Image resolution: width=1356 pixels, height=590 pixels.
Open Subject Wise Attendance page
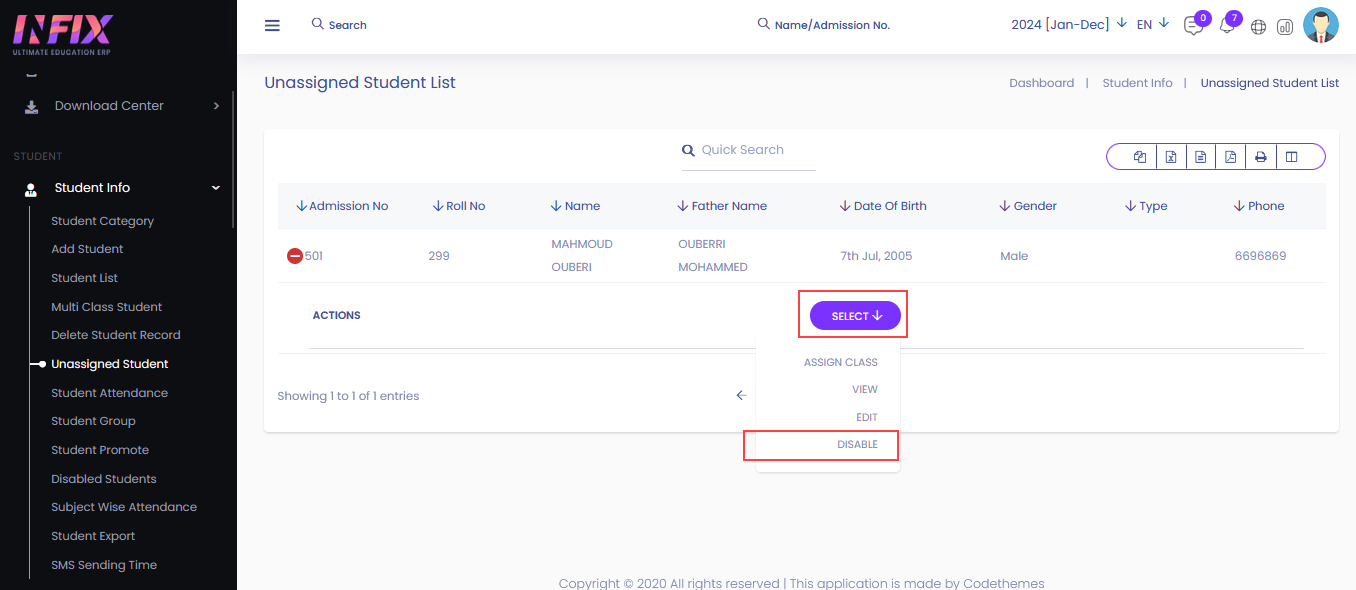click(x=124, y=507)
